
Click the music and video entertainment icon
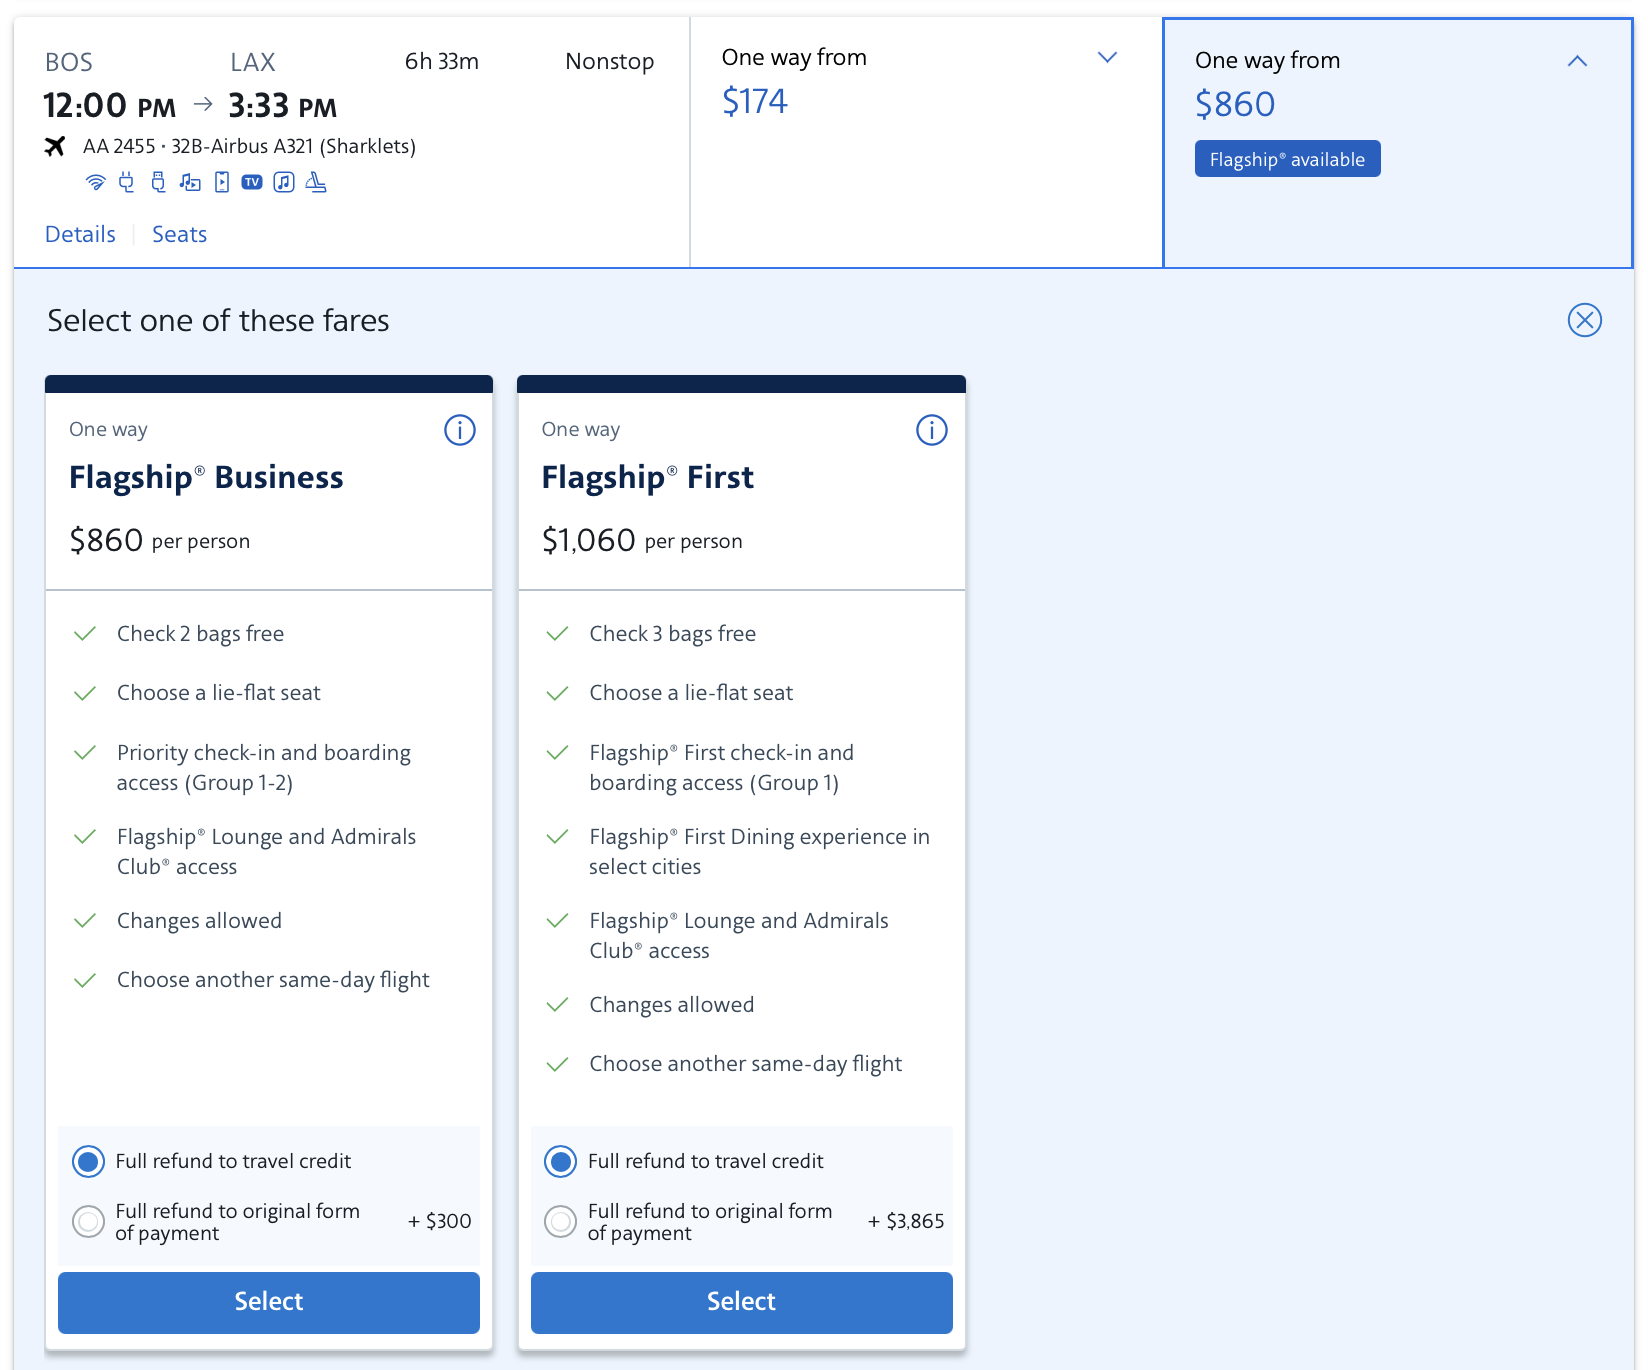(x=190, y=182)
